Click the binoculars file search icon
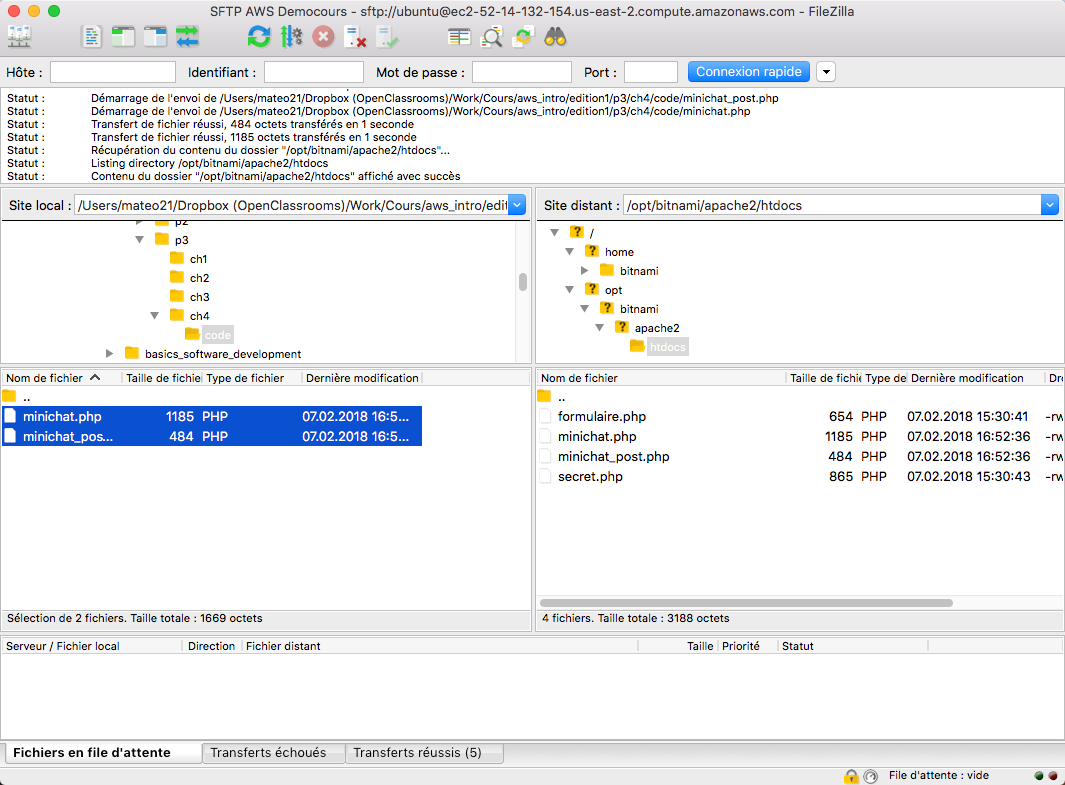The image size is (1065, 785). pyautogui.click(x=556, y=38)
